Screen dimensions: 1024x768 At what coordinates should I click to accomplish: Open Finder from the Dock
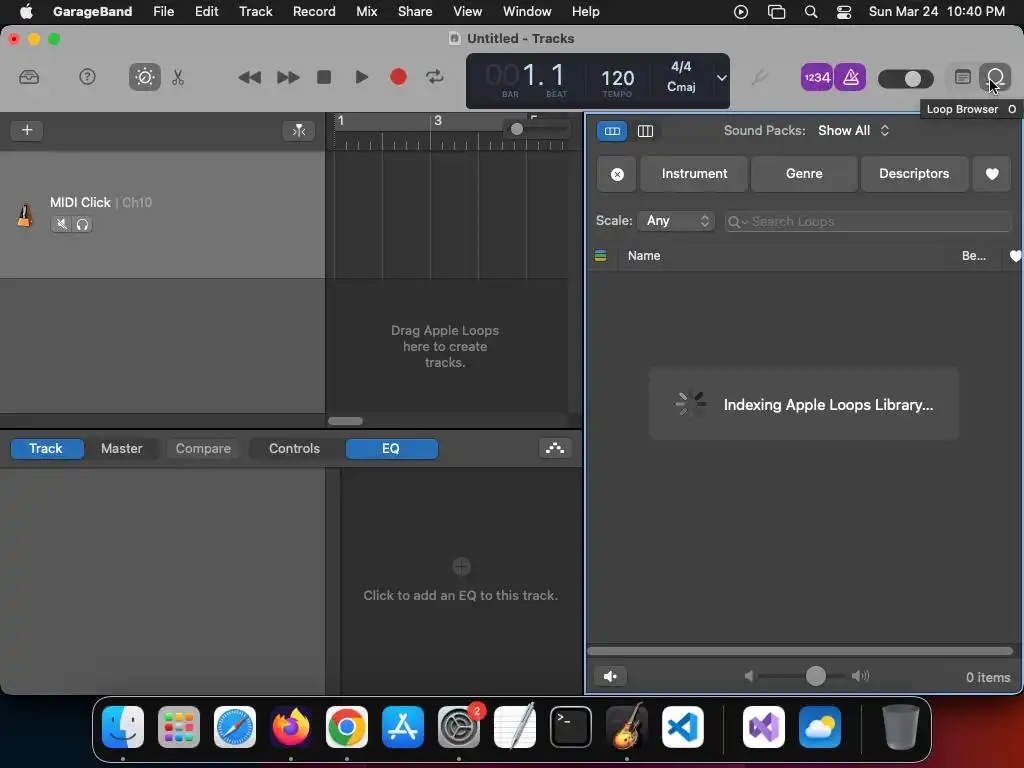pyautogui.click(x=123, y=727)
